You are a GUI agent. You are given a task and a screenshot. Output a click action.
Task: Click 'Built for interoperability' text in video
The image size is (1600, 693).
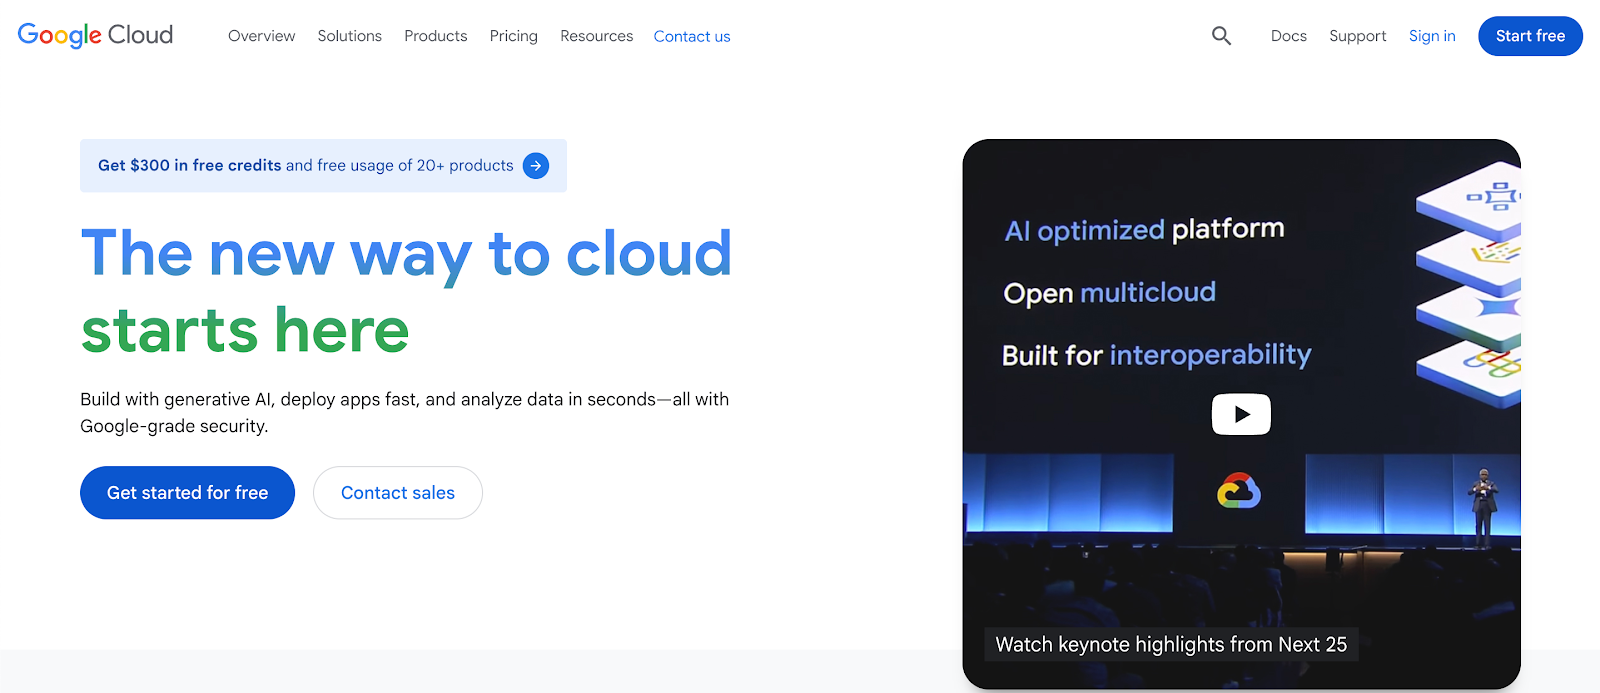(1157, 355)
